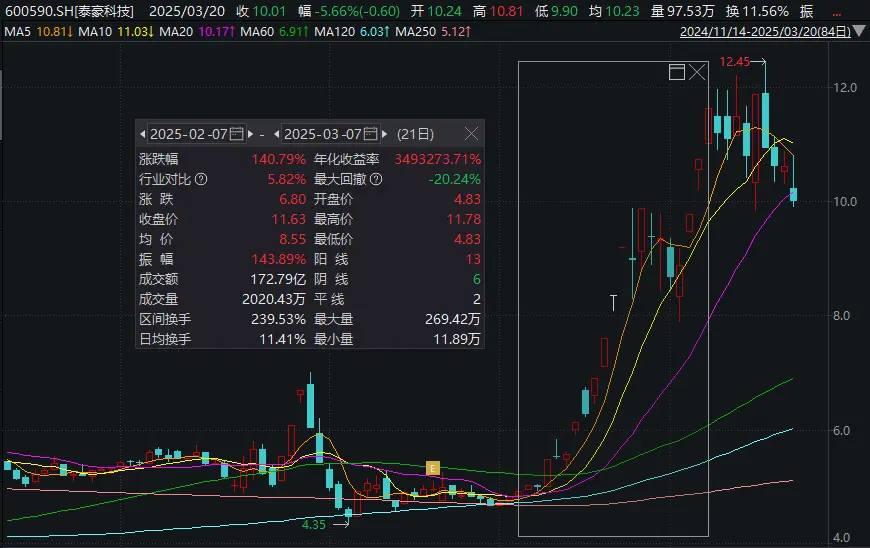Close the interval statistics panel
Viewport: 870px width, 548px height.
(472, 133)
